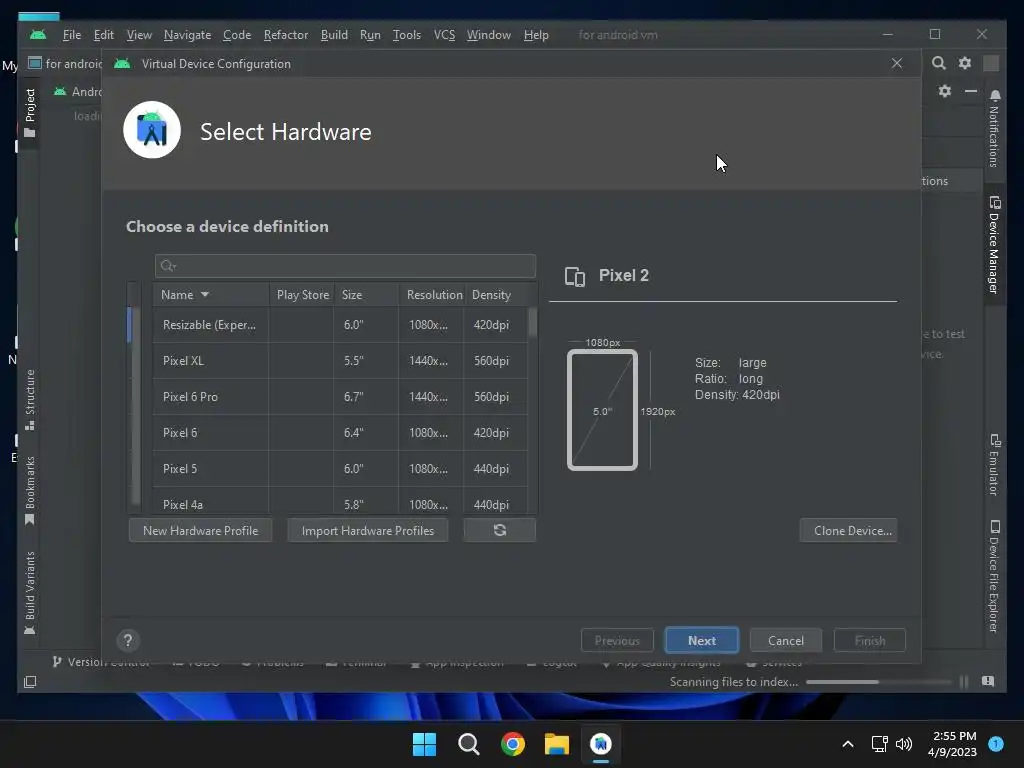Sort by Resolution column header
This screenshot has width=1024, height=768.
pyautogui.click(x=432, y=295)
